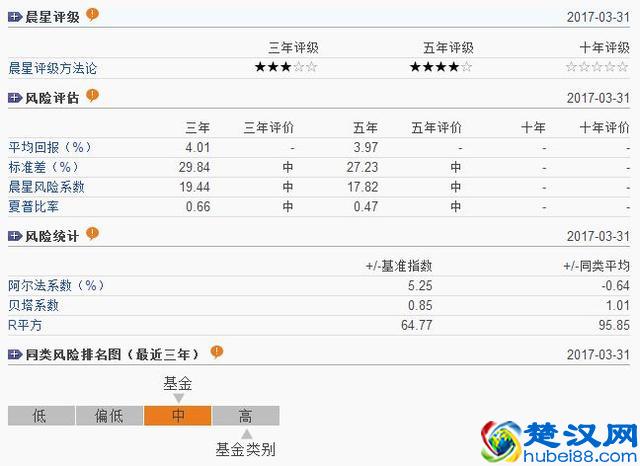
Task: Click the alpha peer average value -0.64
Action: pos(615,285)
